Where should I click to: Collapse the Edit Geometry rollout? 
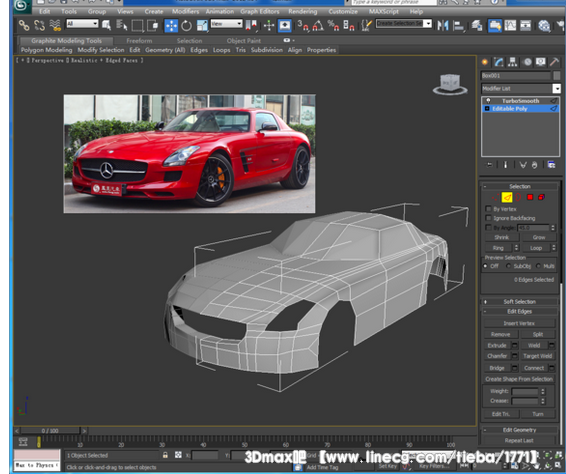click(x=519, y=430)
